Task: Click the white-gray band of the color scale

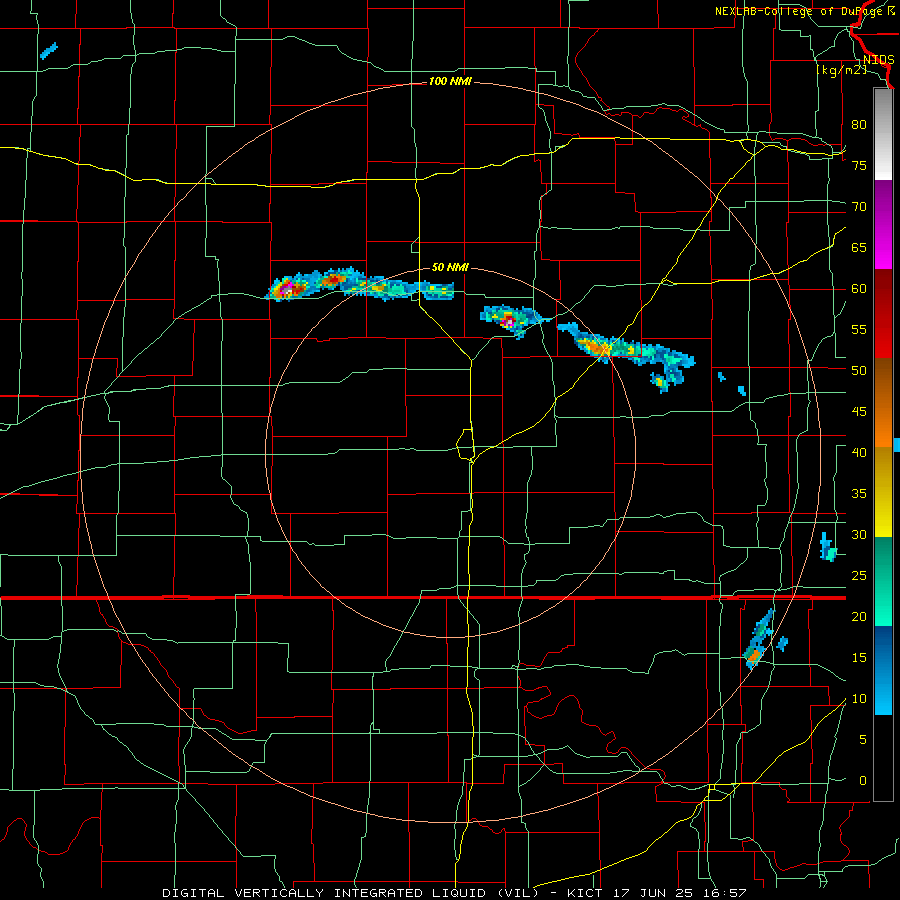Action: [883, 135]
